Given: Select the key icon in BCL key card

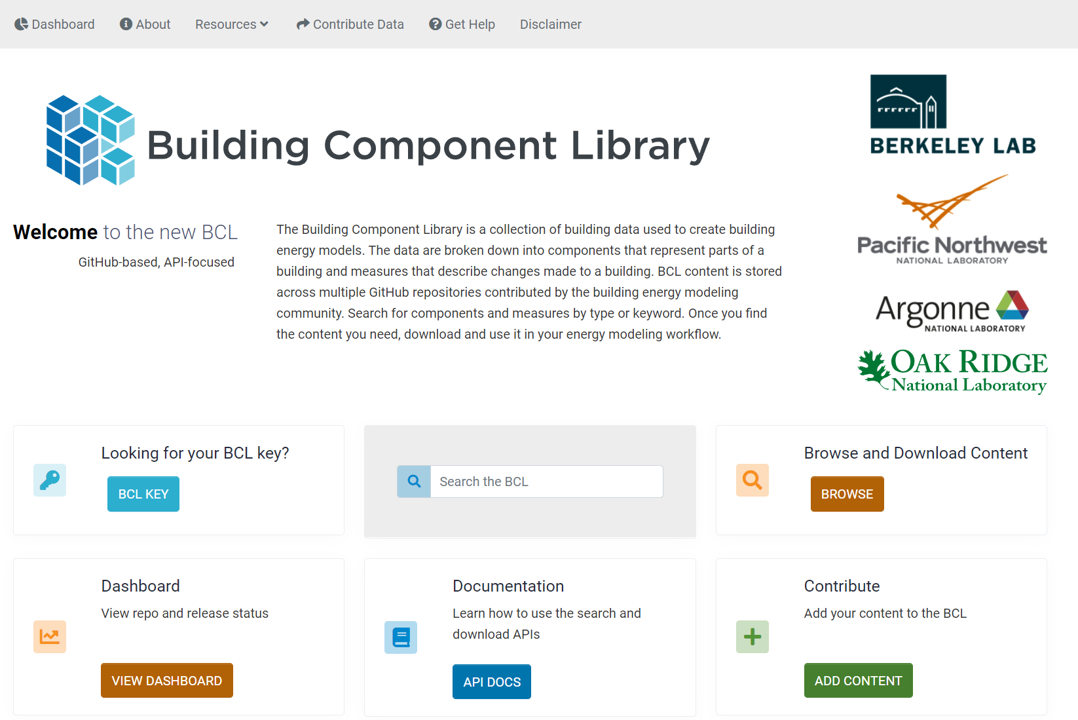Looking at the screenshot, I should [49, 481].
